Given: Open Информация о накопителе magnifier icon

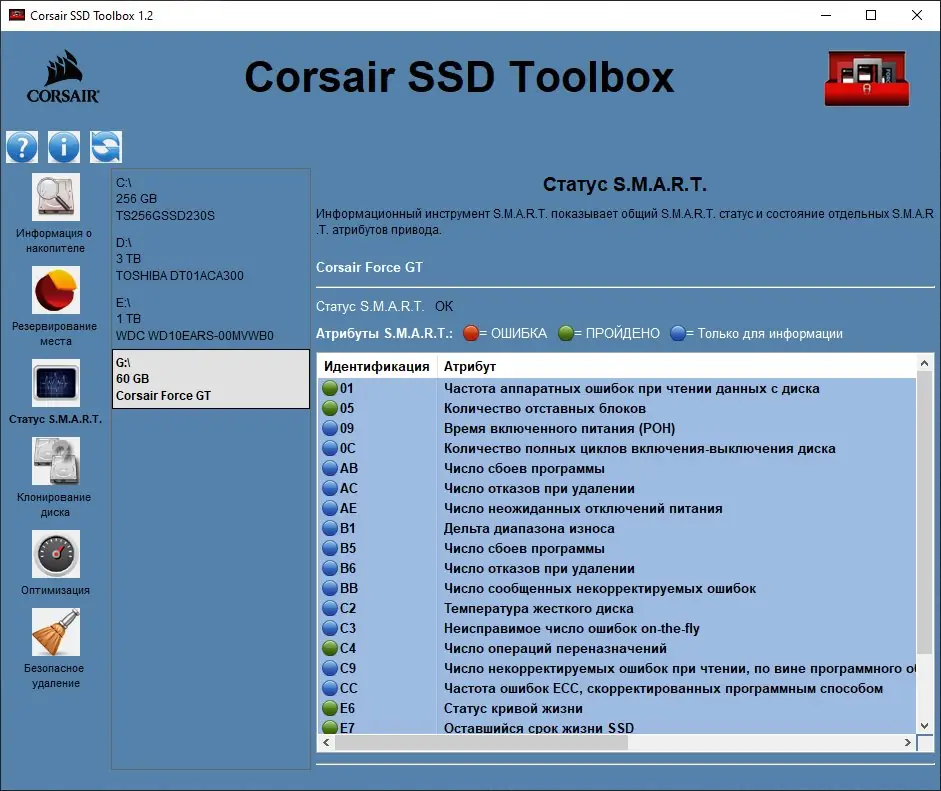Looking at the screenshot, I should point(56,197).
